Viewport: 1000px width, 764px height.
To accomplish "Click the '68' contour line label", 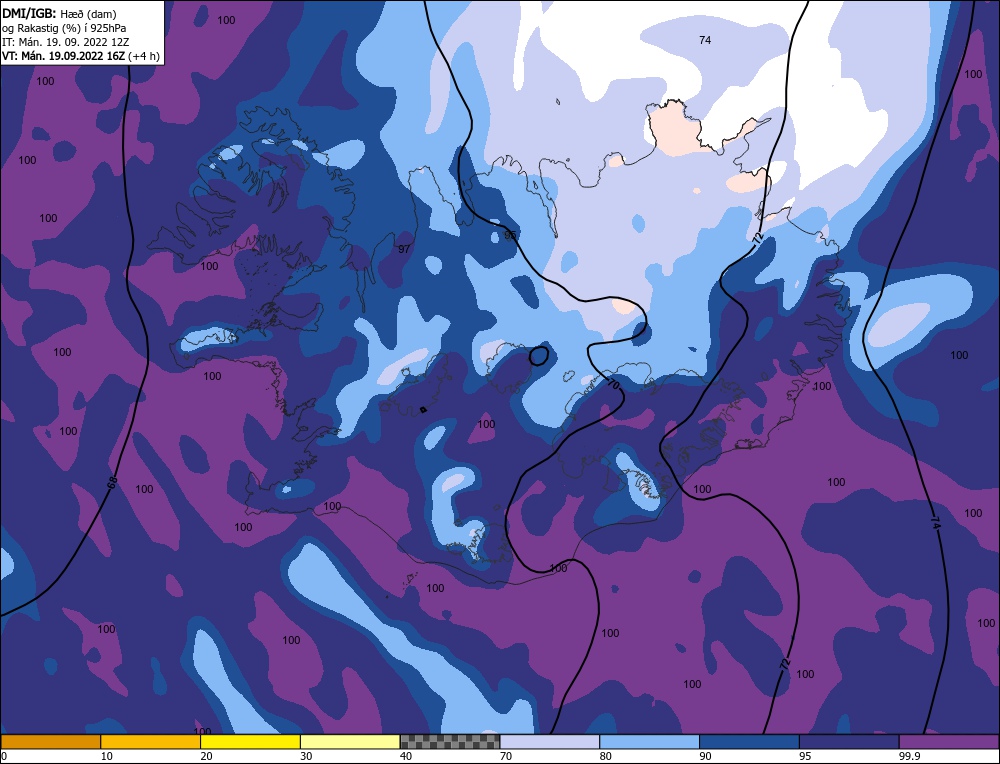I will pyautogui.click(x=112, y=483).
